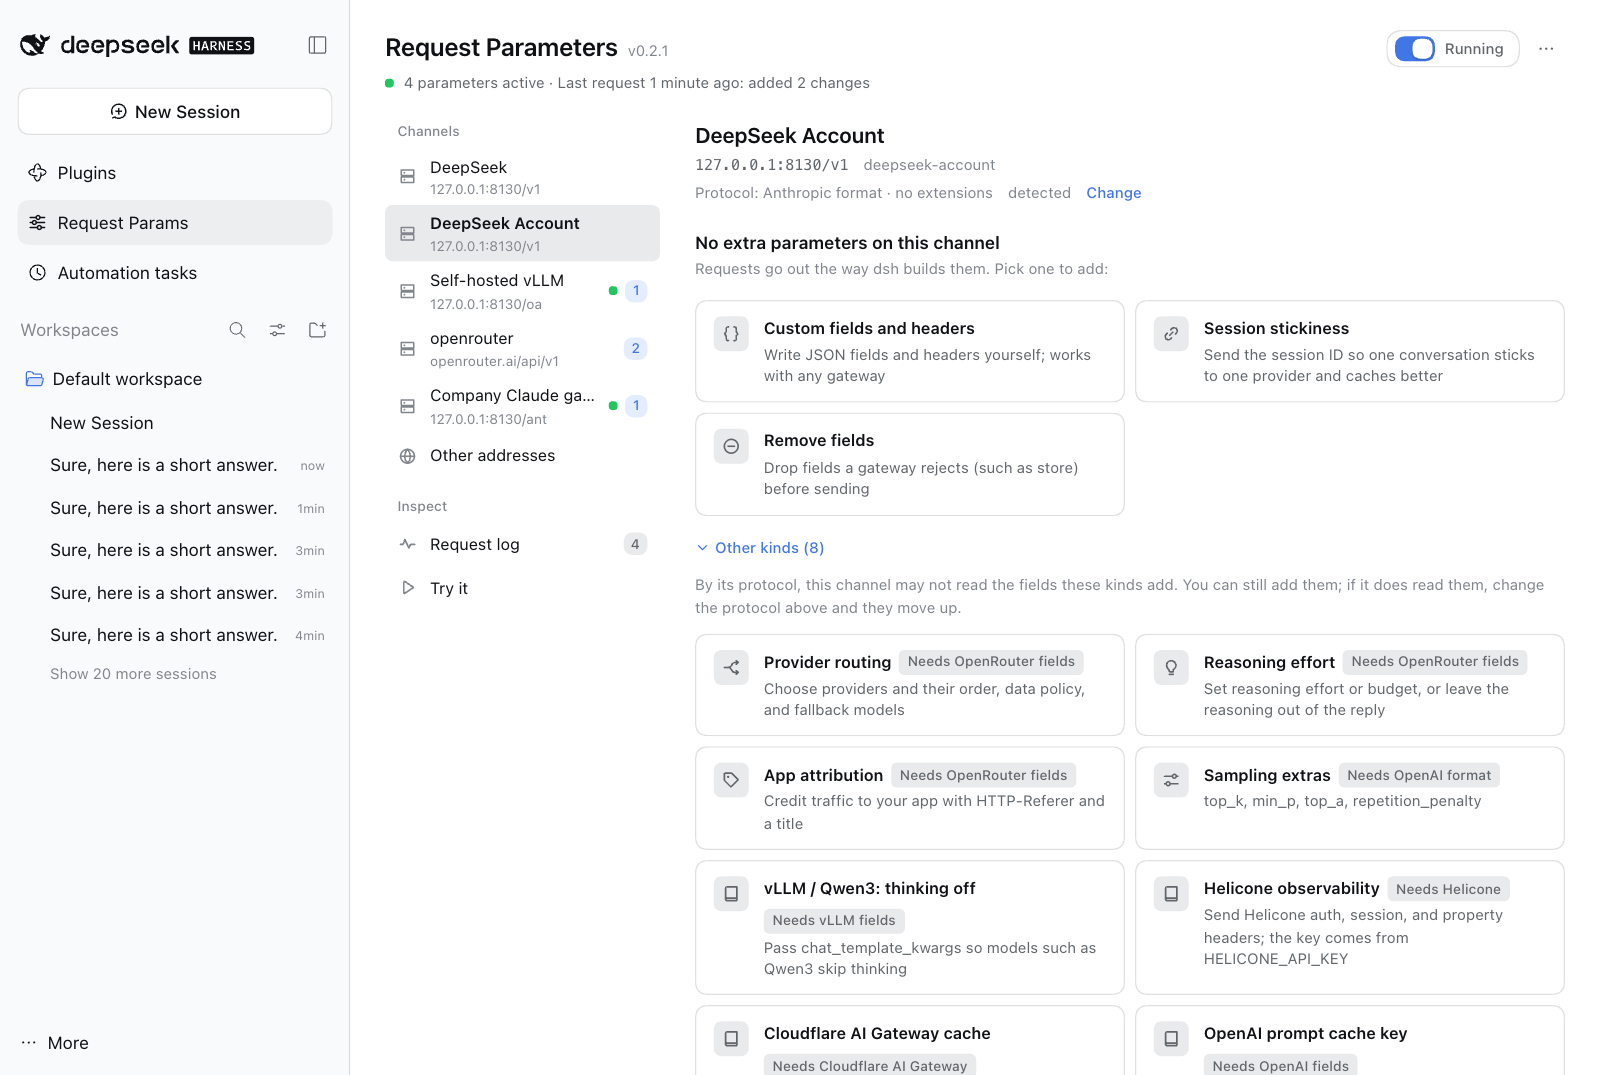Click the App attribution tag icon
Viewport: 1600px width, 1075px height.
coord(731,780)
